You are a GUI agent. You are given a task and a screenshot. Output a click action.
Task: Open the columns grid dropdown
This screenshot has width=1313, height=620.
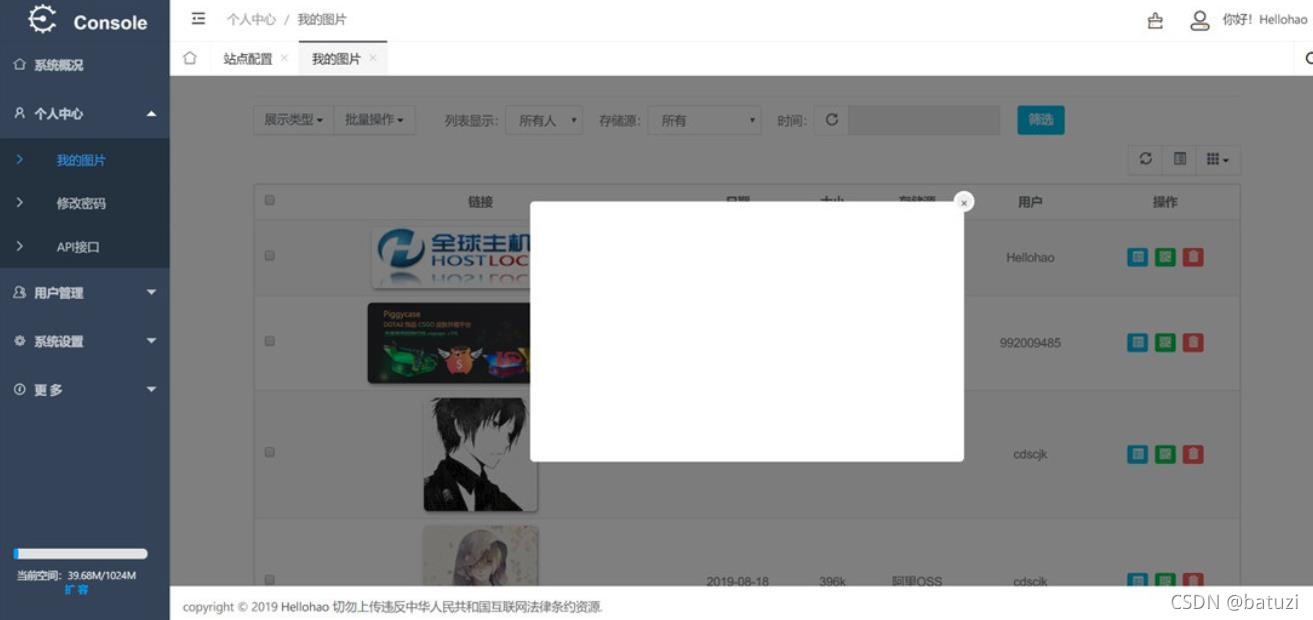[x=1218, y=159]
